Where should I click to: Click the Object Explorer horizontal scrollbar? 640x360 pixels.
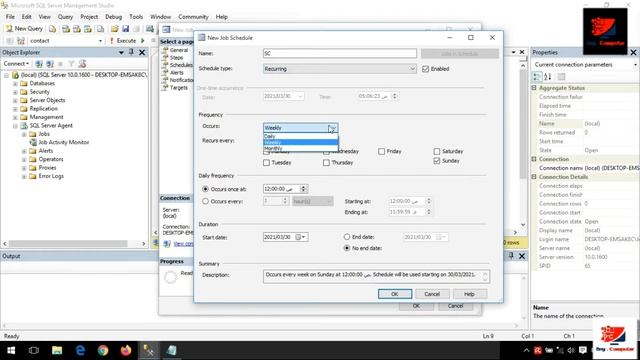(x=68, y=244)
